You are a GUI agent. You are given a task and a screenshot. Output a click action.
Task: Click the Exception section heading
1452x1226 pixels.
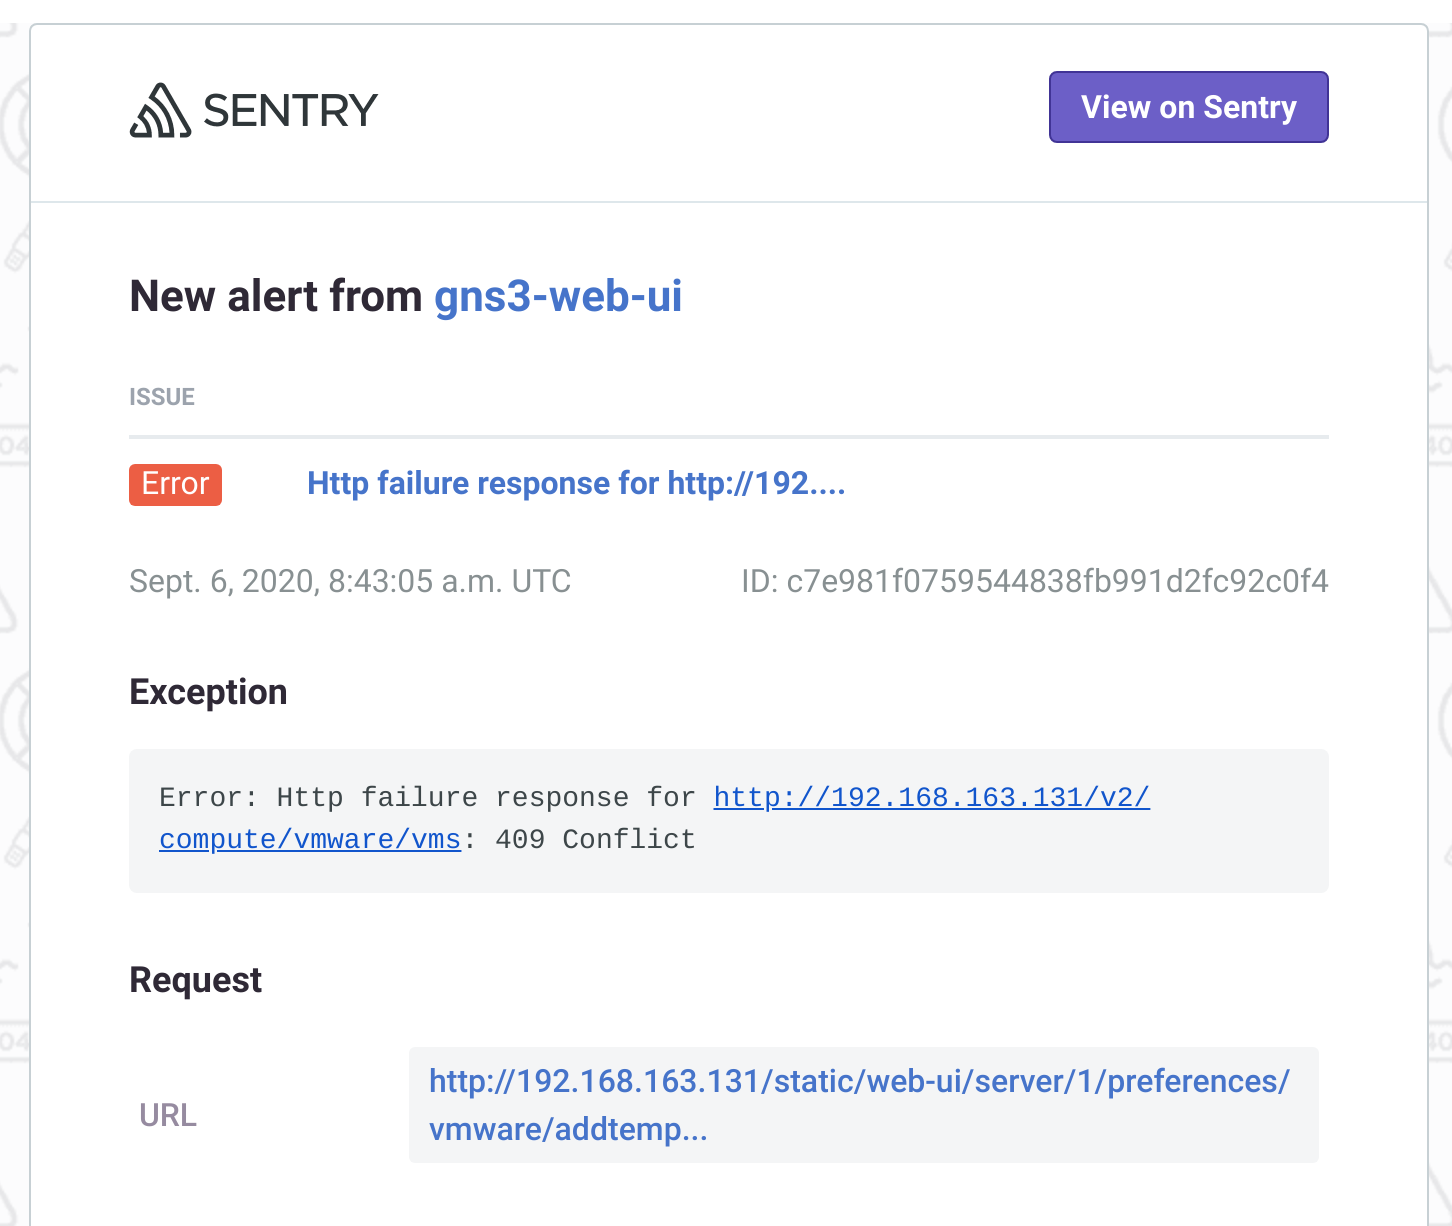[x=207, y=691]
